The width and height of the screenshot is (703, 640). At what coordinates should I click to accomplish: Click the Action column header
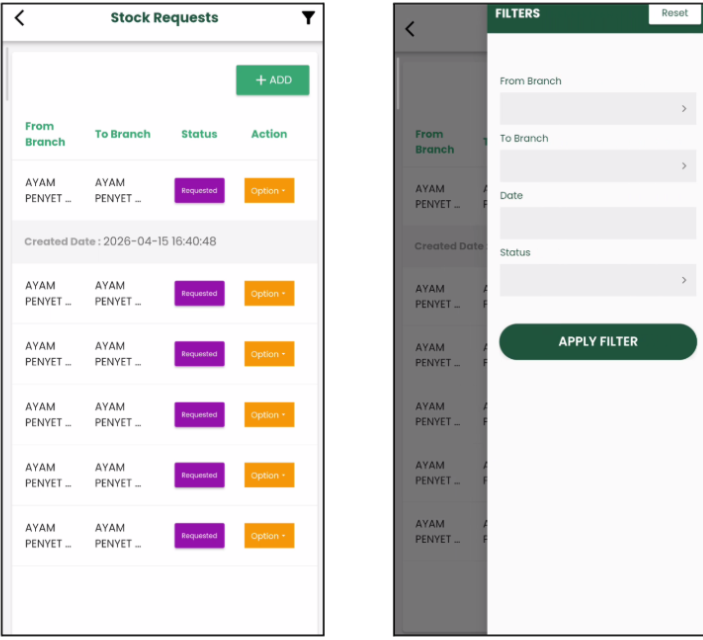(269, 134)
